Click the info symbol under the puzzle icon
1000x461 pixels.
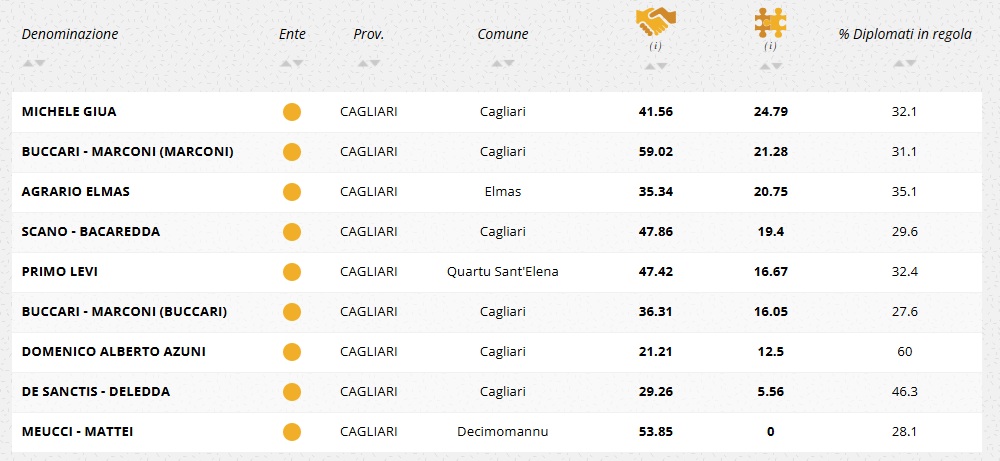click(x=770, y=46)
